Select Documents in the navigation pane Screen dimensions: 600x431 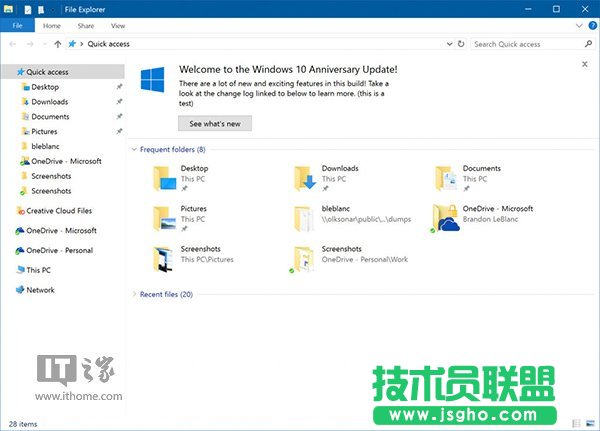[50, 117]
